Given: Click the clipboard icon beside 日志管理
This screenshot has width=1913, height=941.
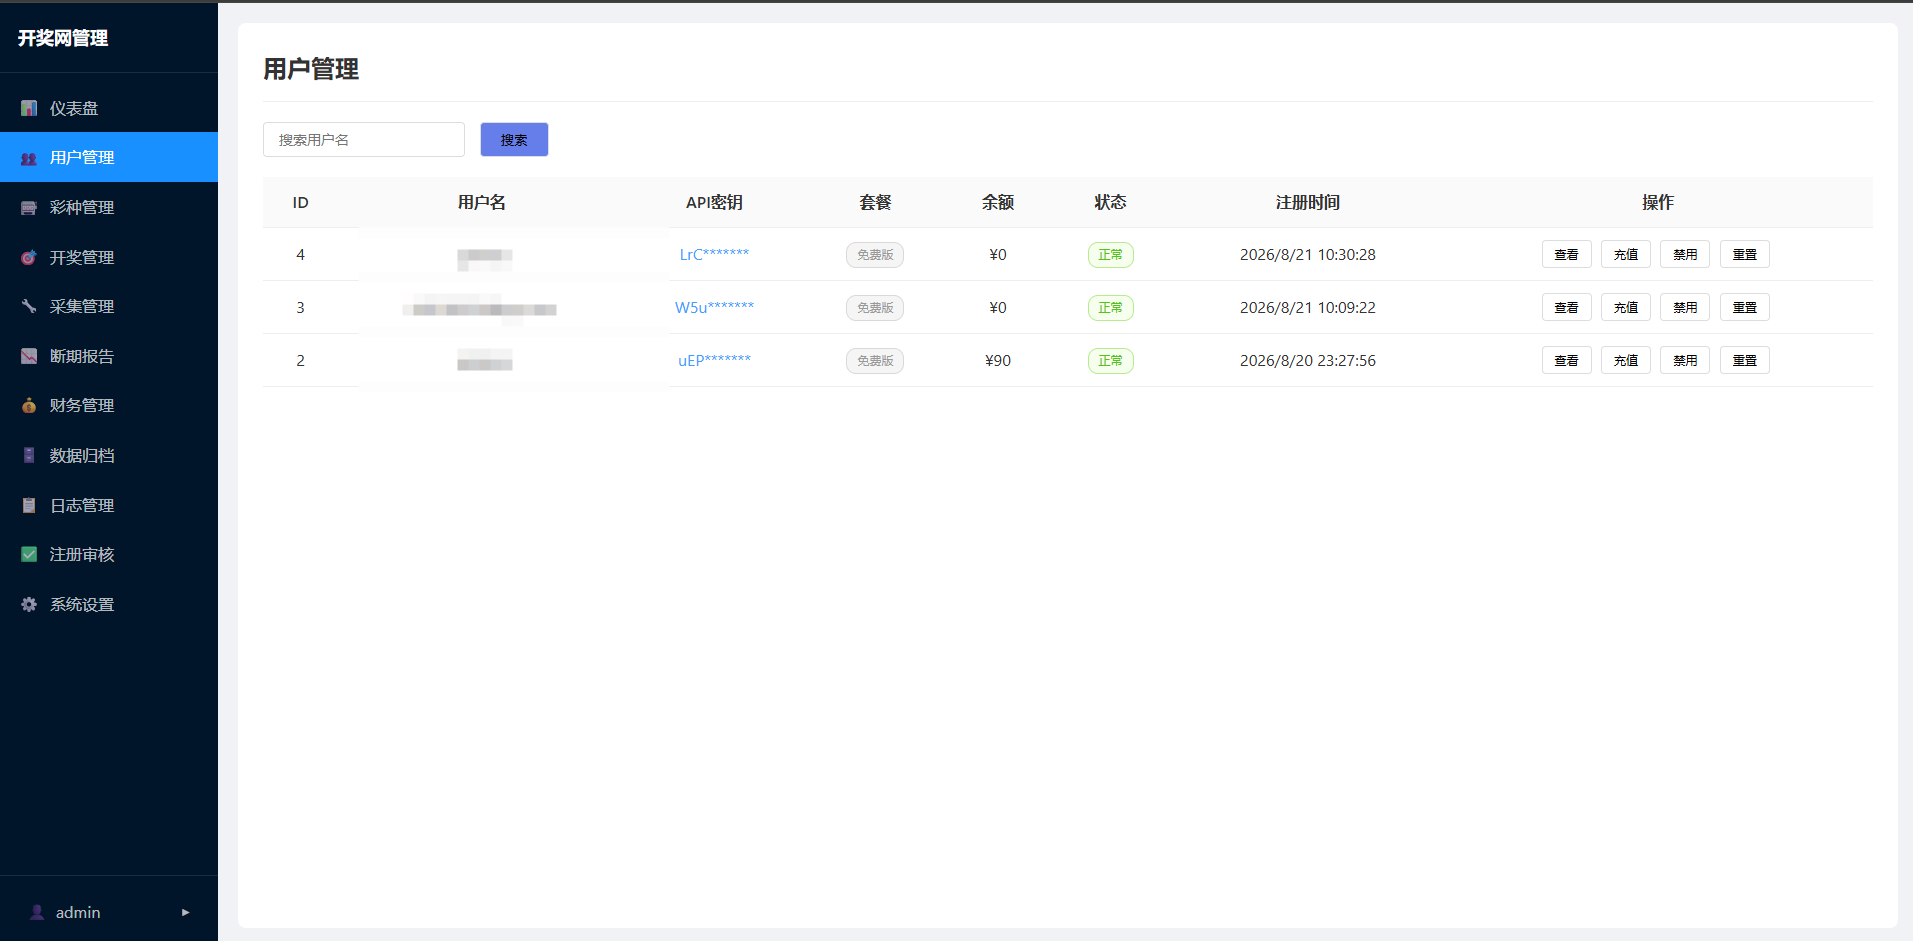Looking at the screenshot, I should (x=29, y=505).
